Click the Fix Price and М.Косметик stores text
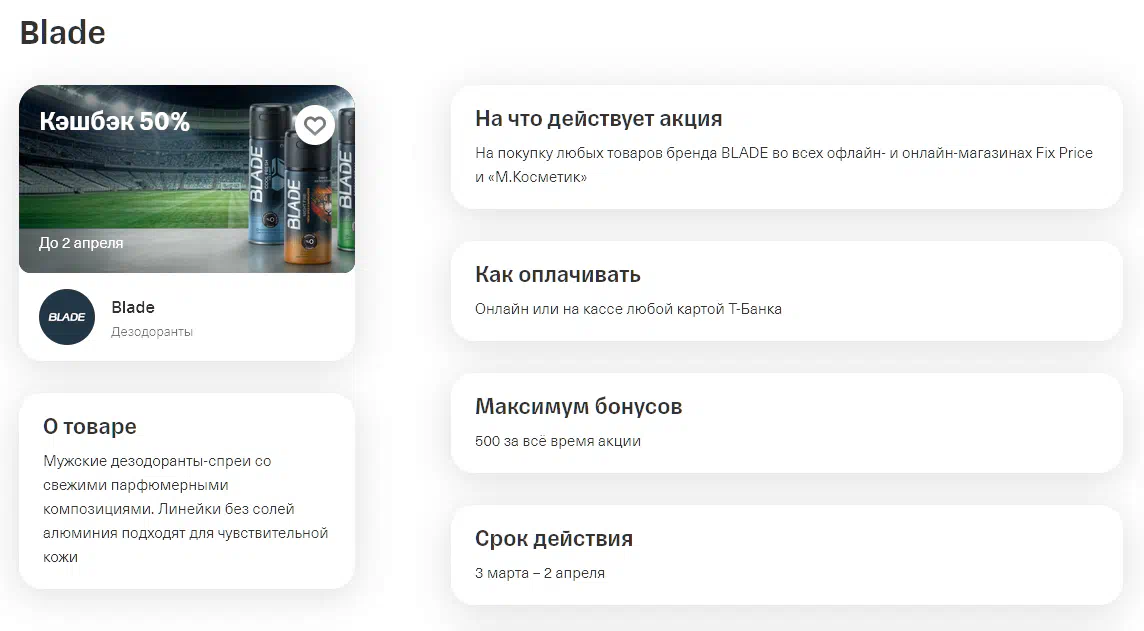Screen dimensions: 1144x631 (x=784, y=165)
